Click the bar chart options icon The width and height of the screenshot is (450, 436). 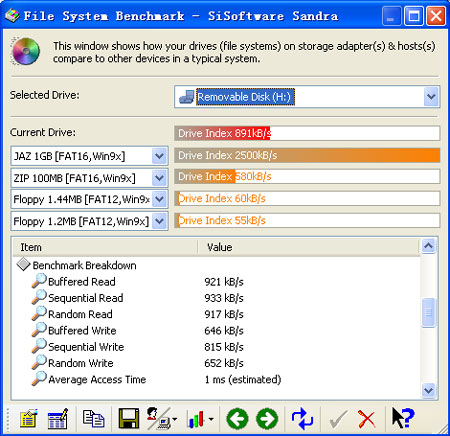199,418
